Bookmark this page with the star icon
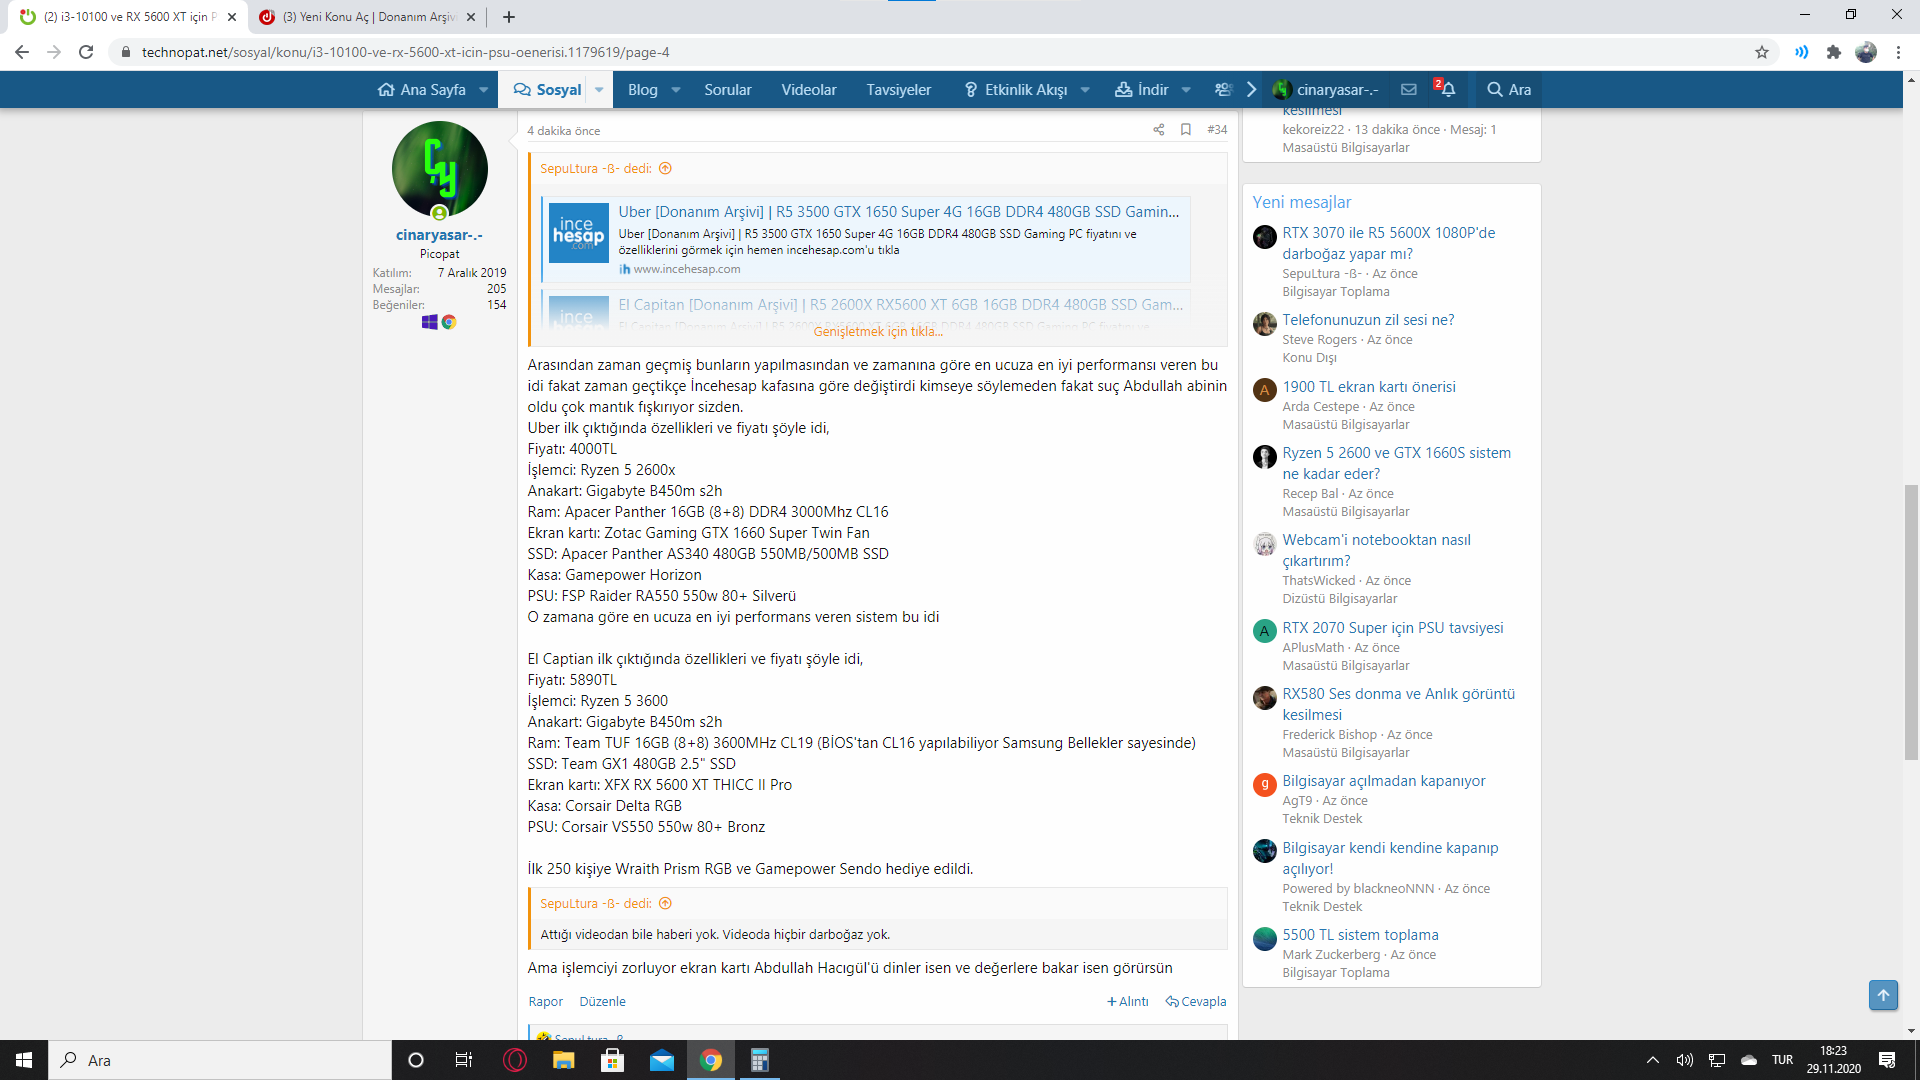 click(x=1762, y=52)
